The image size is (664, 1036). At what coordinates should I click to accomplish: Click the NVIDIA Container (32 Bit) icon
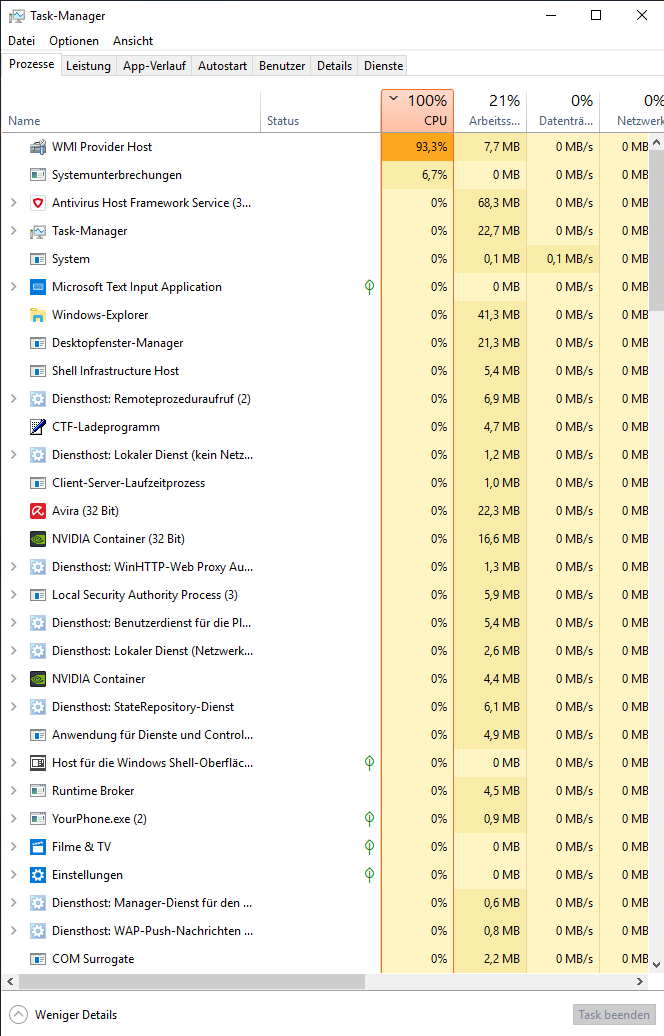38,539
